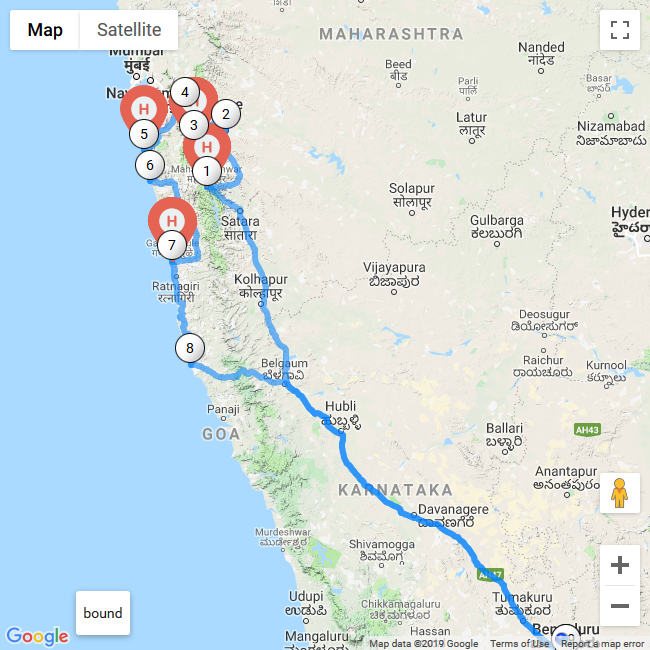
Task: Select waypoint marker number 3
Action: coord(194,125)
